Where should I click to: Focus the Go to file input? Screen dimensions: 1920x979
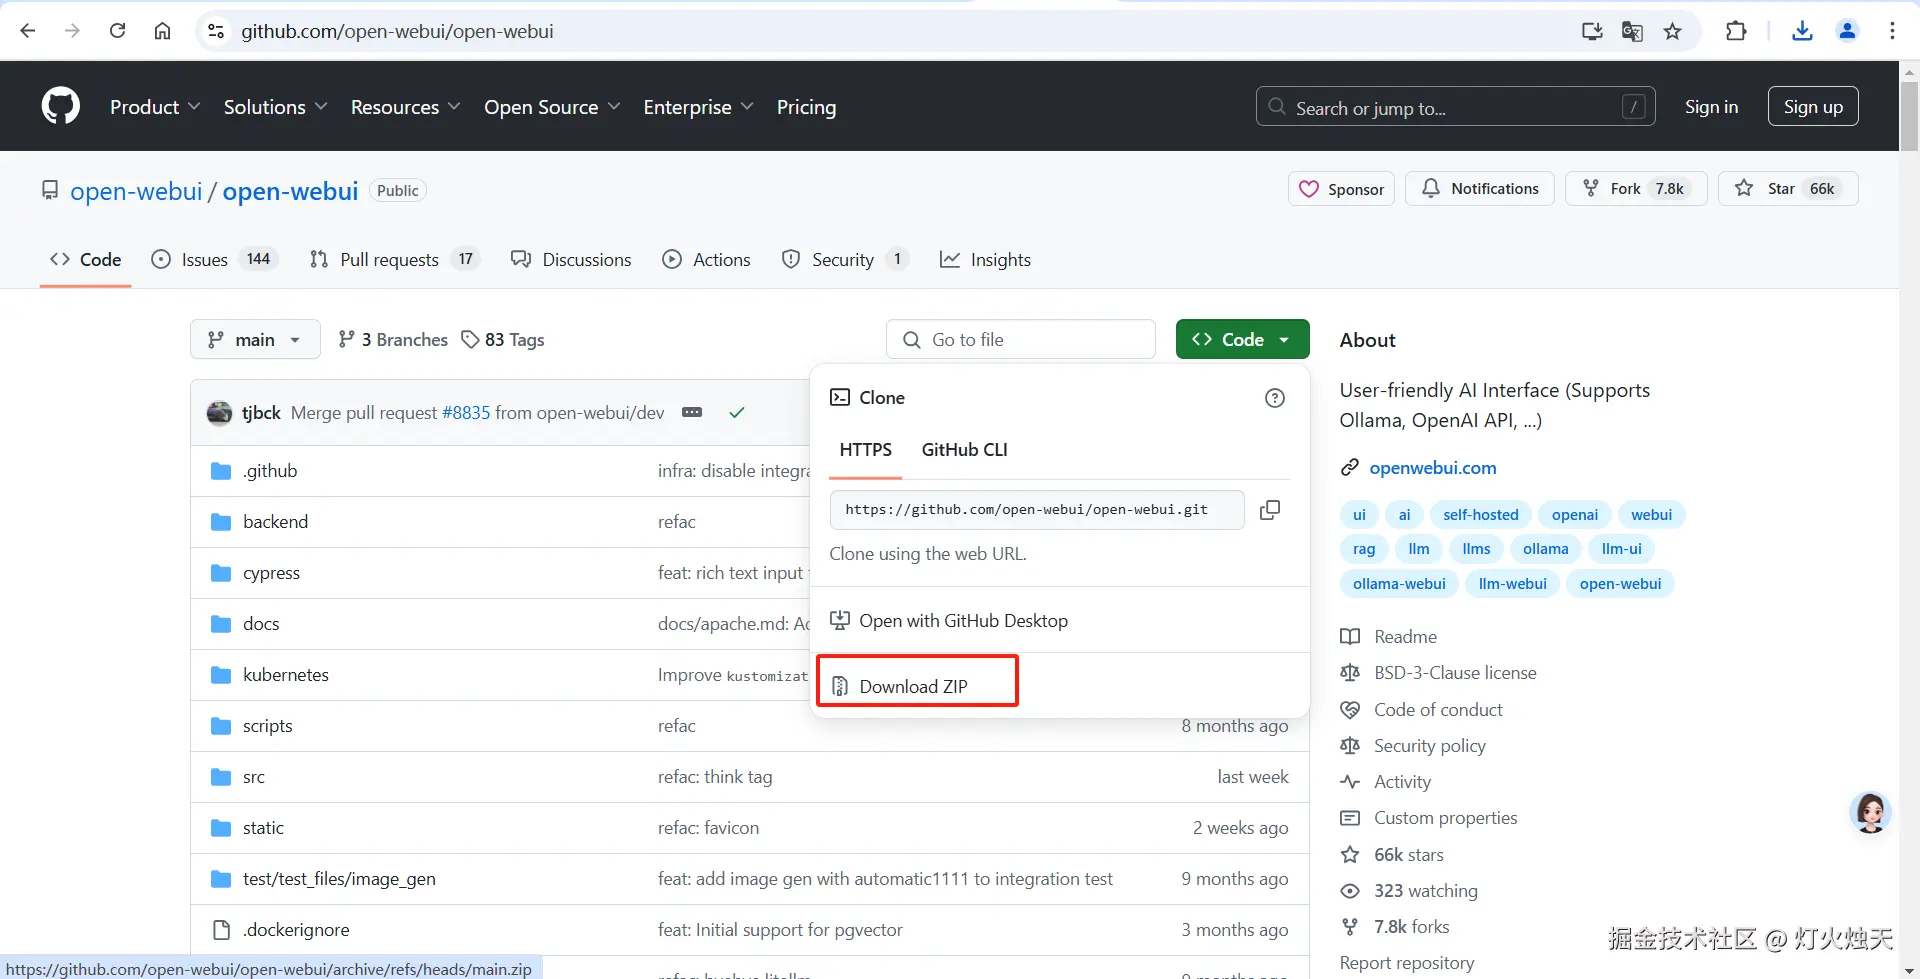[1021, 340]
